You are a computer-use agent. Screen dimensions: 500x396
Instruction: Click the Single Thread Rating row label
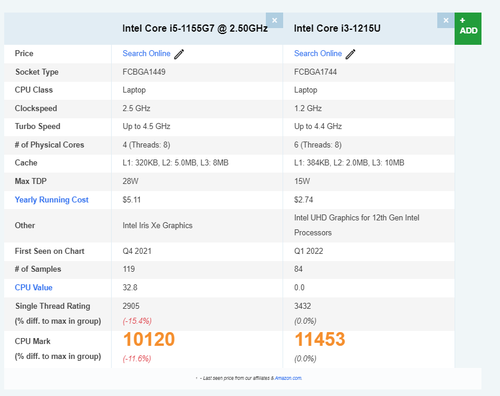[53, 306]
